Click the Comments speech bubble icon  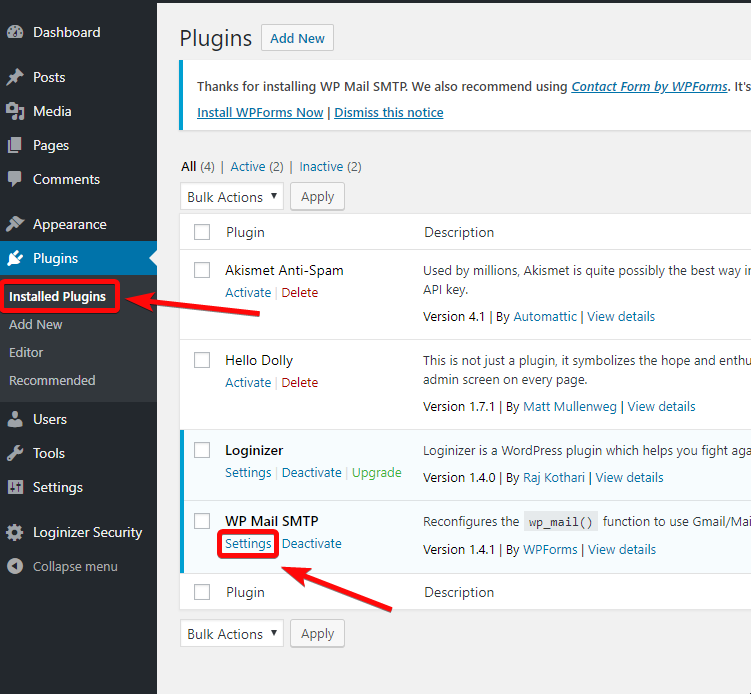[15, 179]
